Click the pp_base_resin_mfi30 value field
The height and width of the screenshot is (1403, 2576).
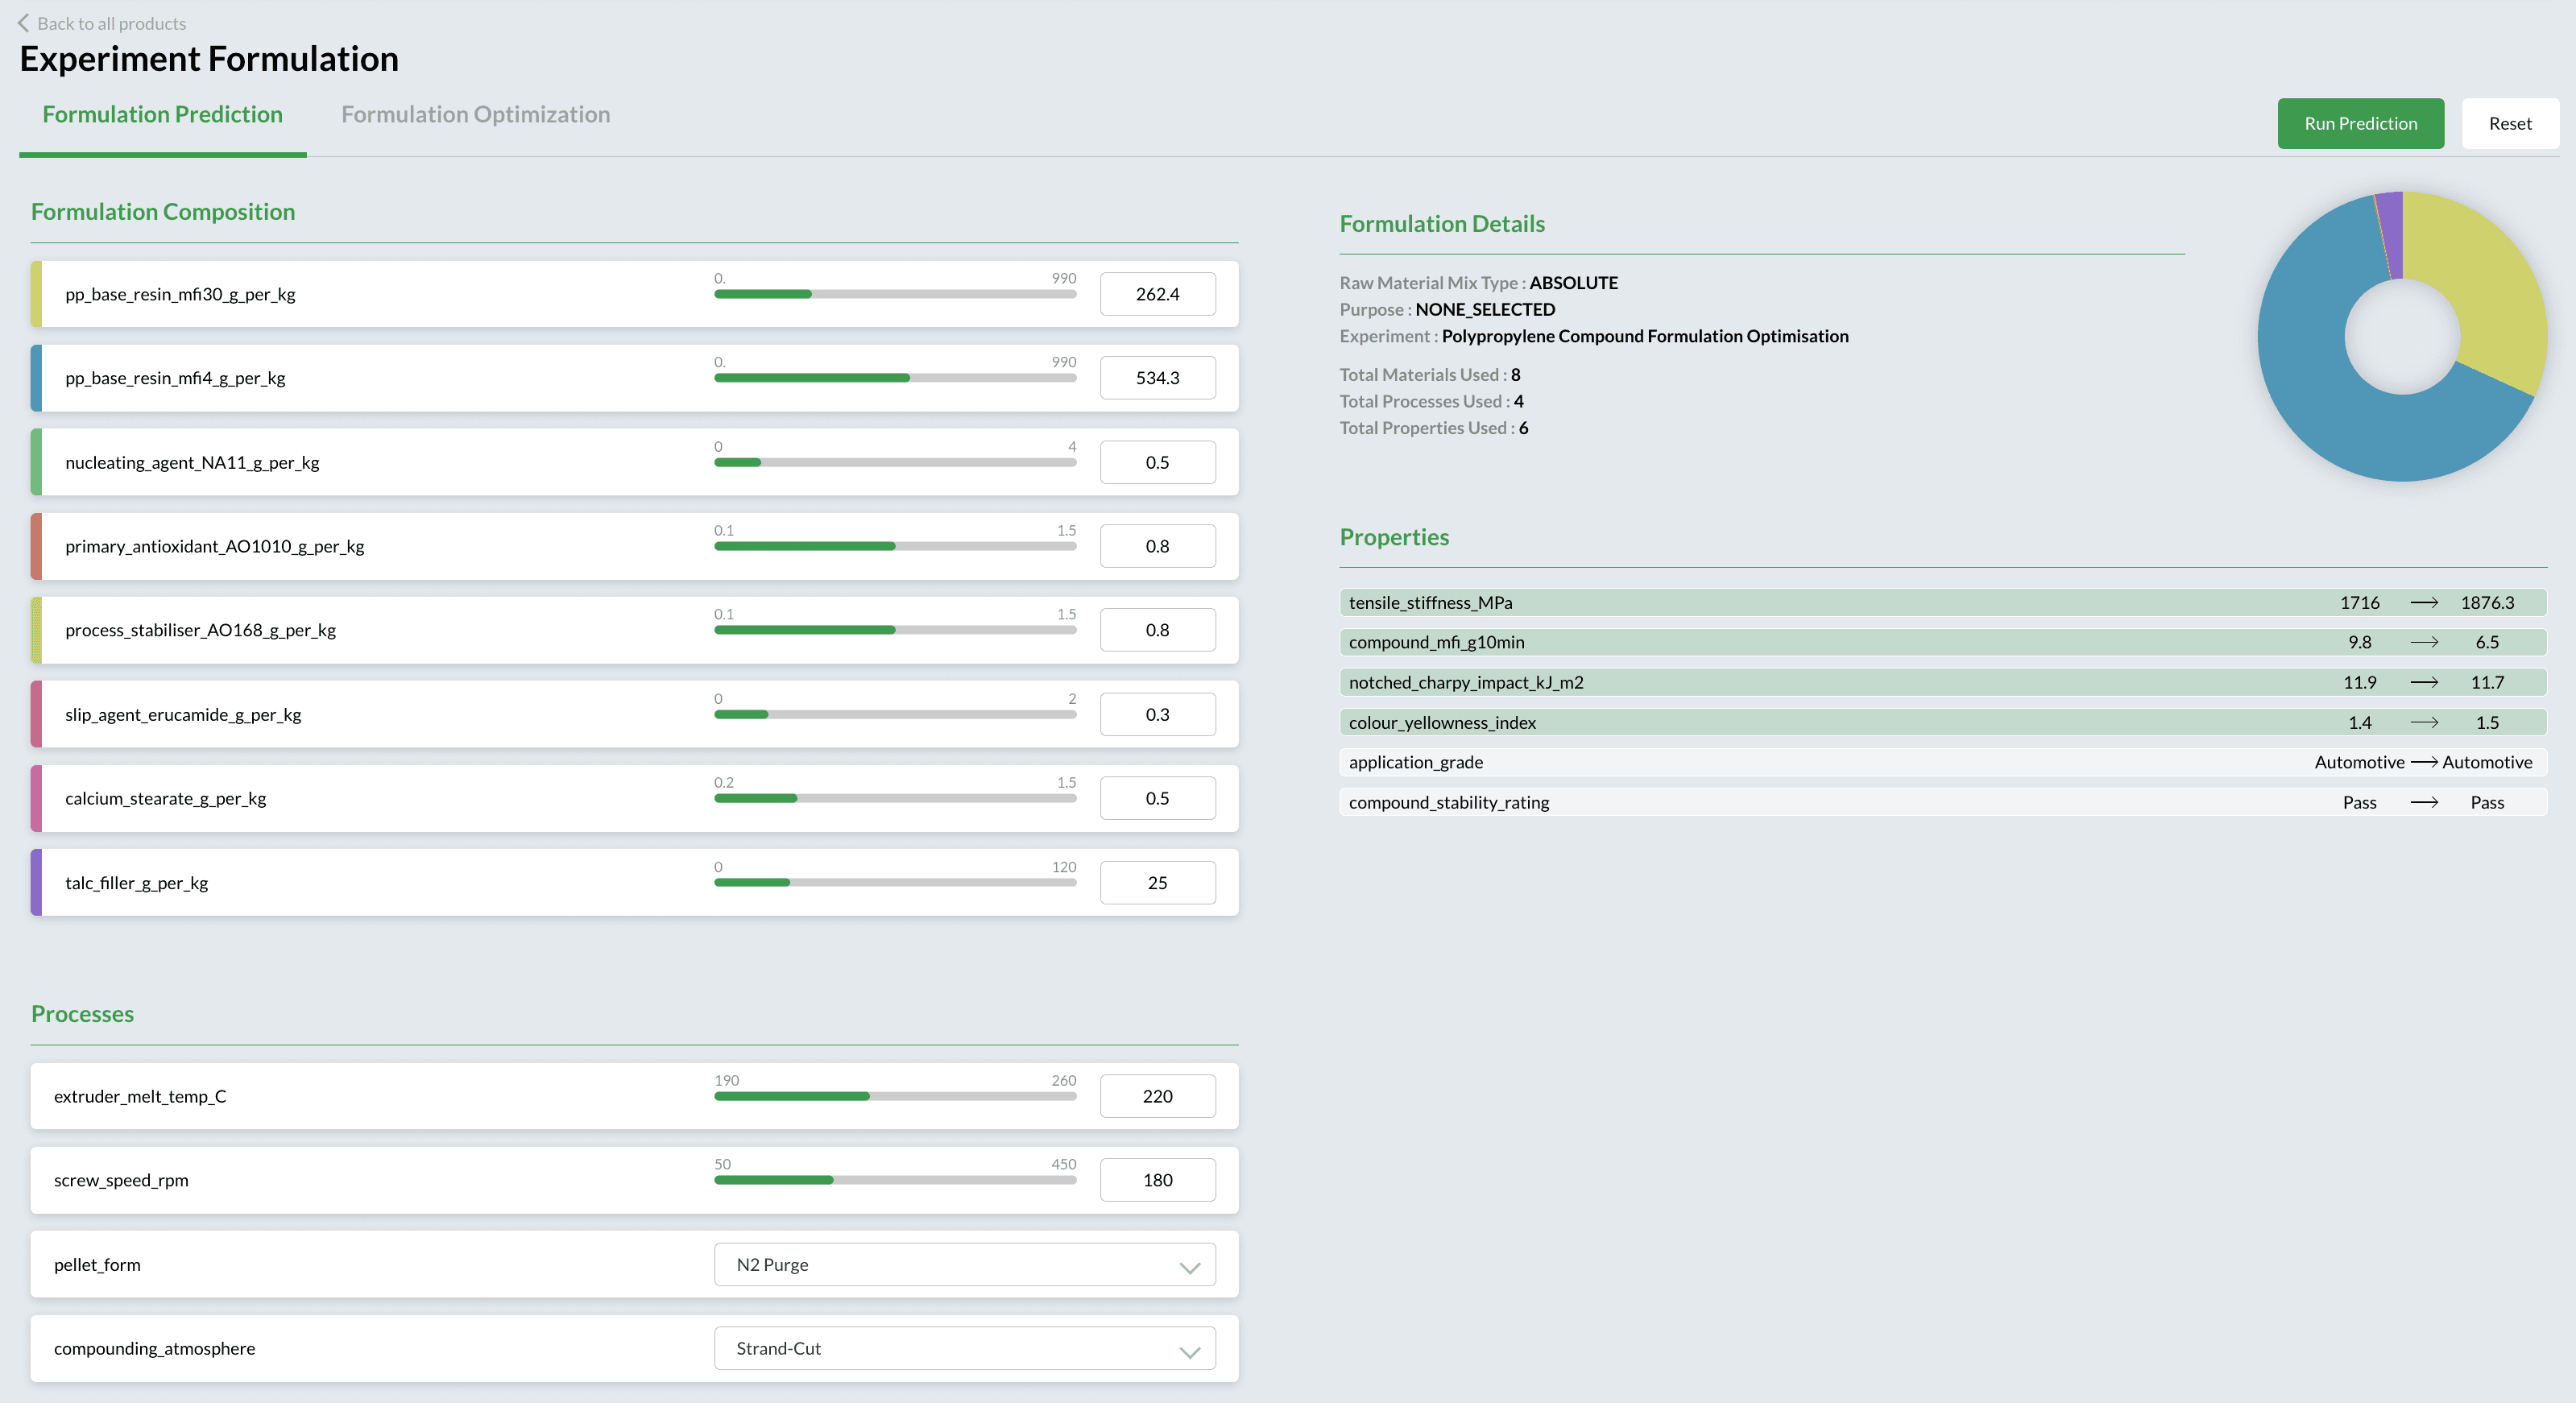point(1157,294)
